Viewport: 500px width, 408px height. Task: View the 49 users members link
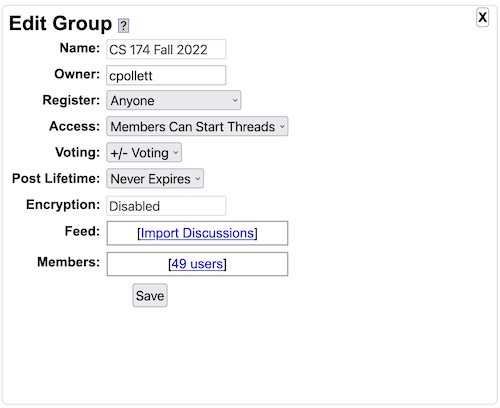(197, 264)
